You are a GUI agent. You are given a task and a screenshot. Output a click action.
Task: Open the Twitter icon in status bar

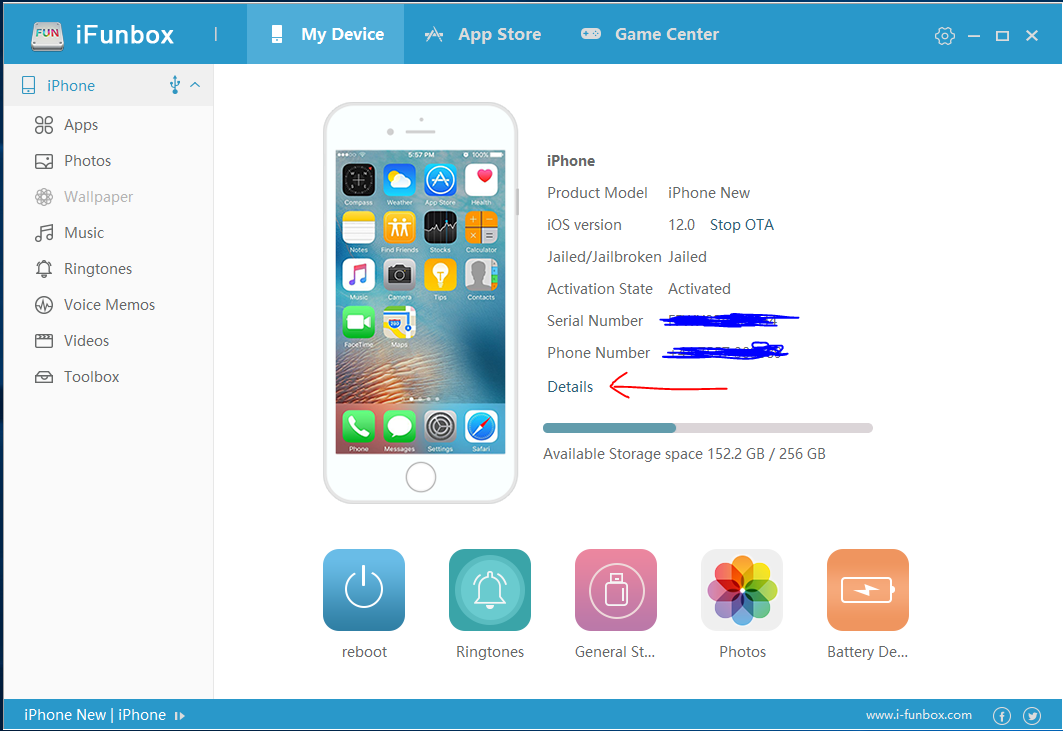pyautogui.click(x=1032, y=715)
